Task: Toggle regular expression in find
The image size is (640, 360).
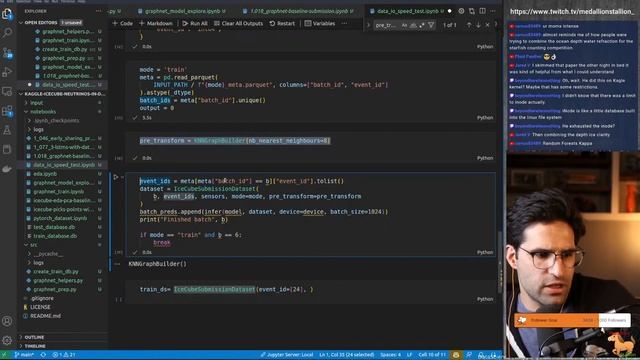Action: click(422, 25)
